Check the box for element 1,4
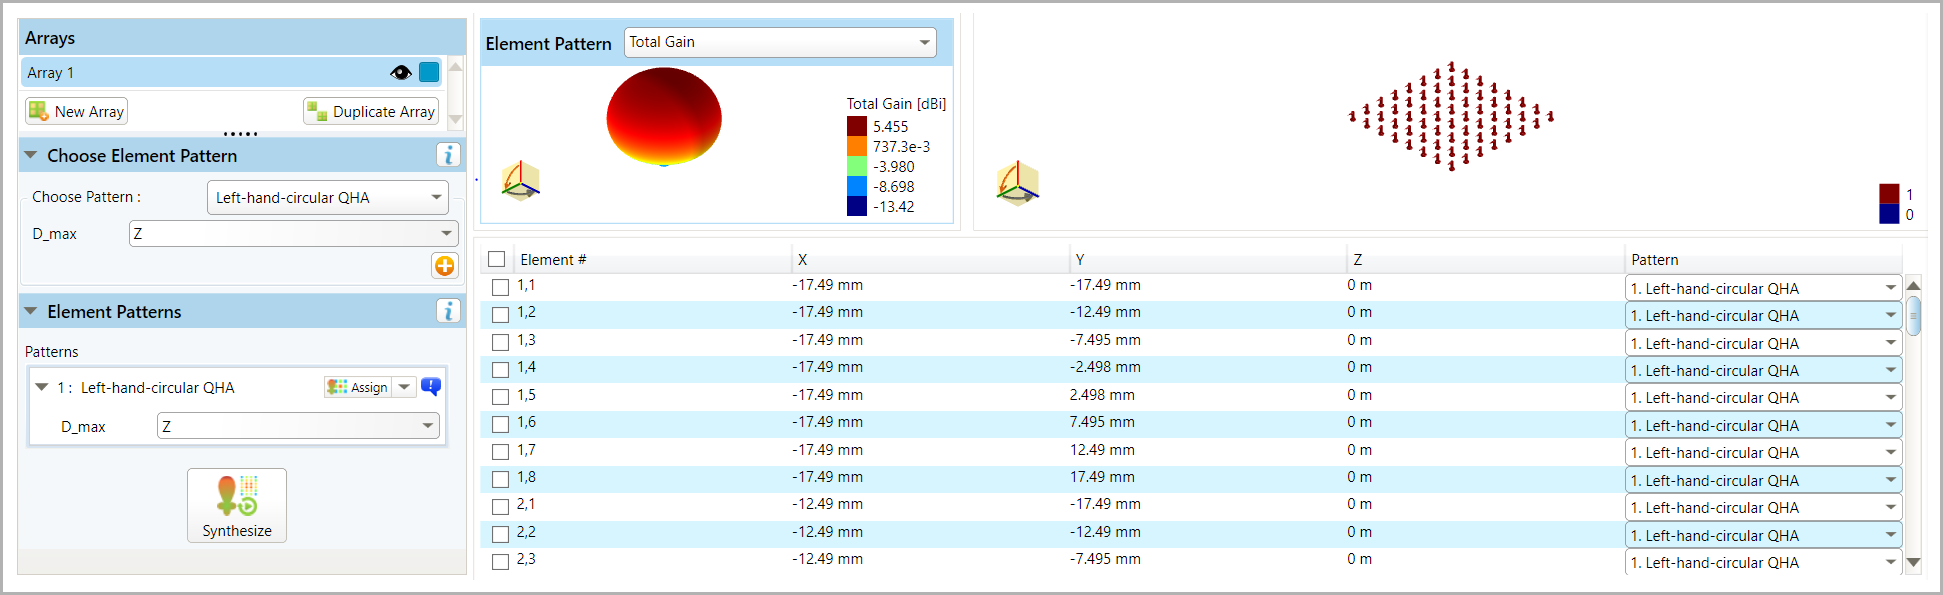 point(501,369)
